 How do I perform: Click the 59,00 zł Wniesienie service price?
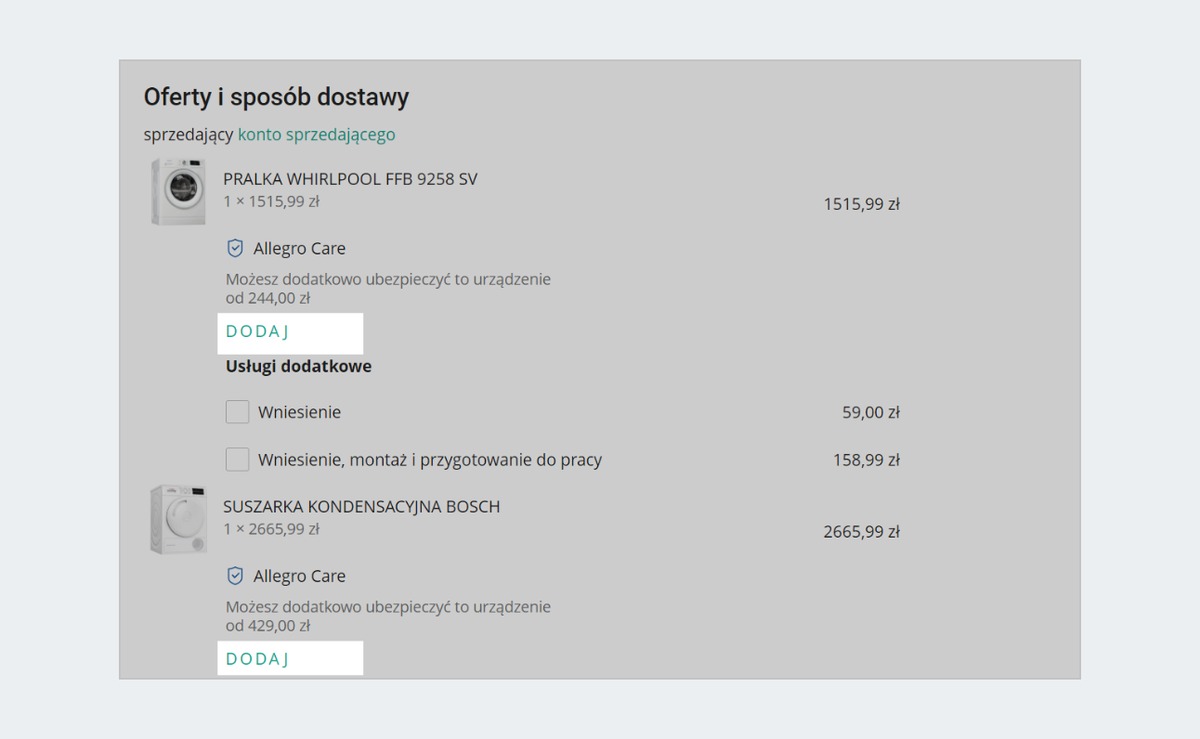pos(871,411)
